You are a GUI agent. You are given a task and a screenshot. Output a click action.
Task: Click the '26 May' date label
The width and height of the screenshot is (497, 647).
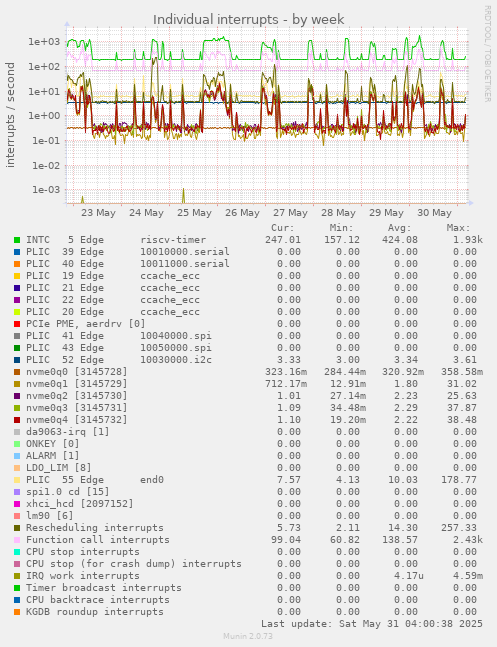coord(242,213)
